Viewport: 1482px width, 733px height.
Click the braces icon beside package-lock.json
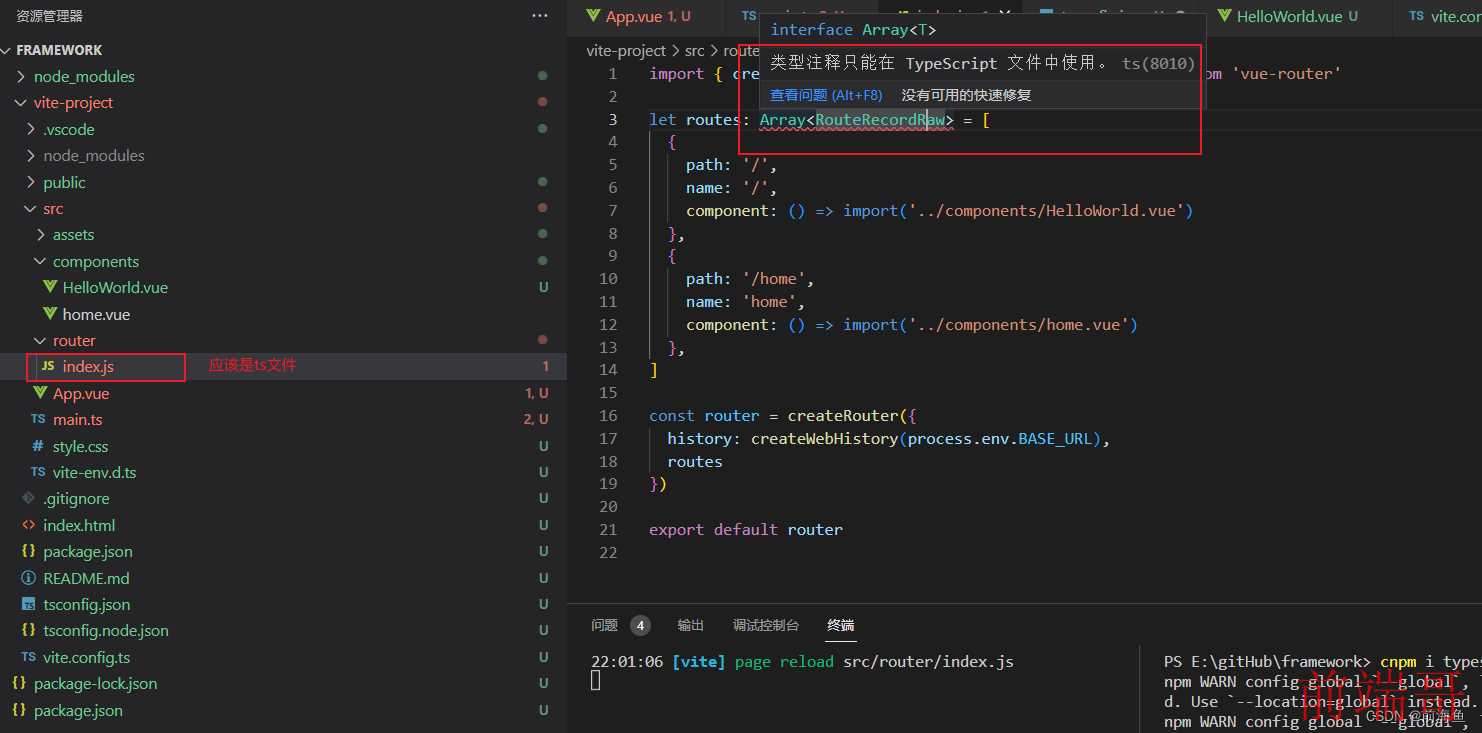pos(19,683)
